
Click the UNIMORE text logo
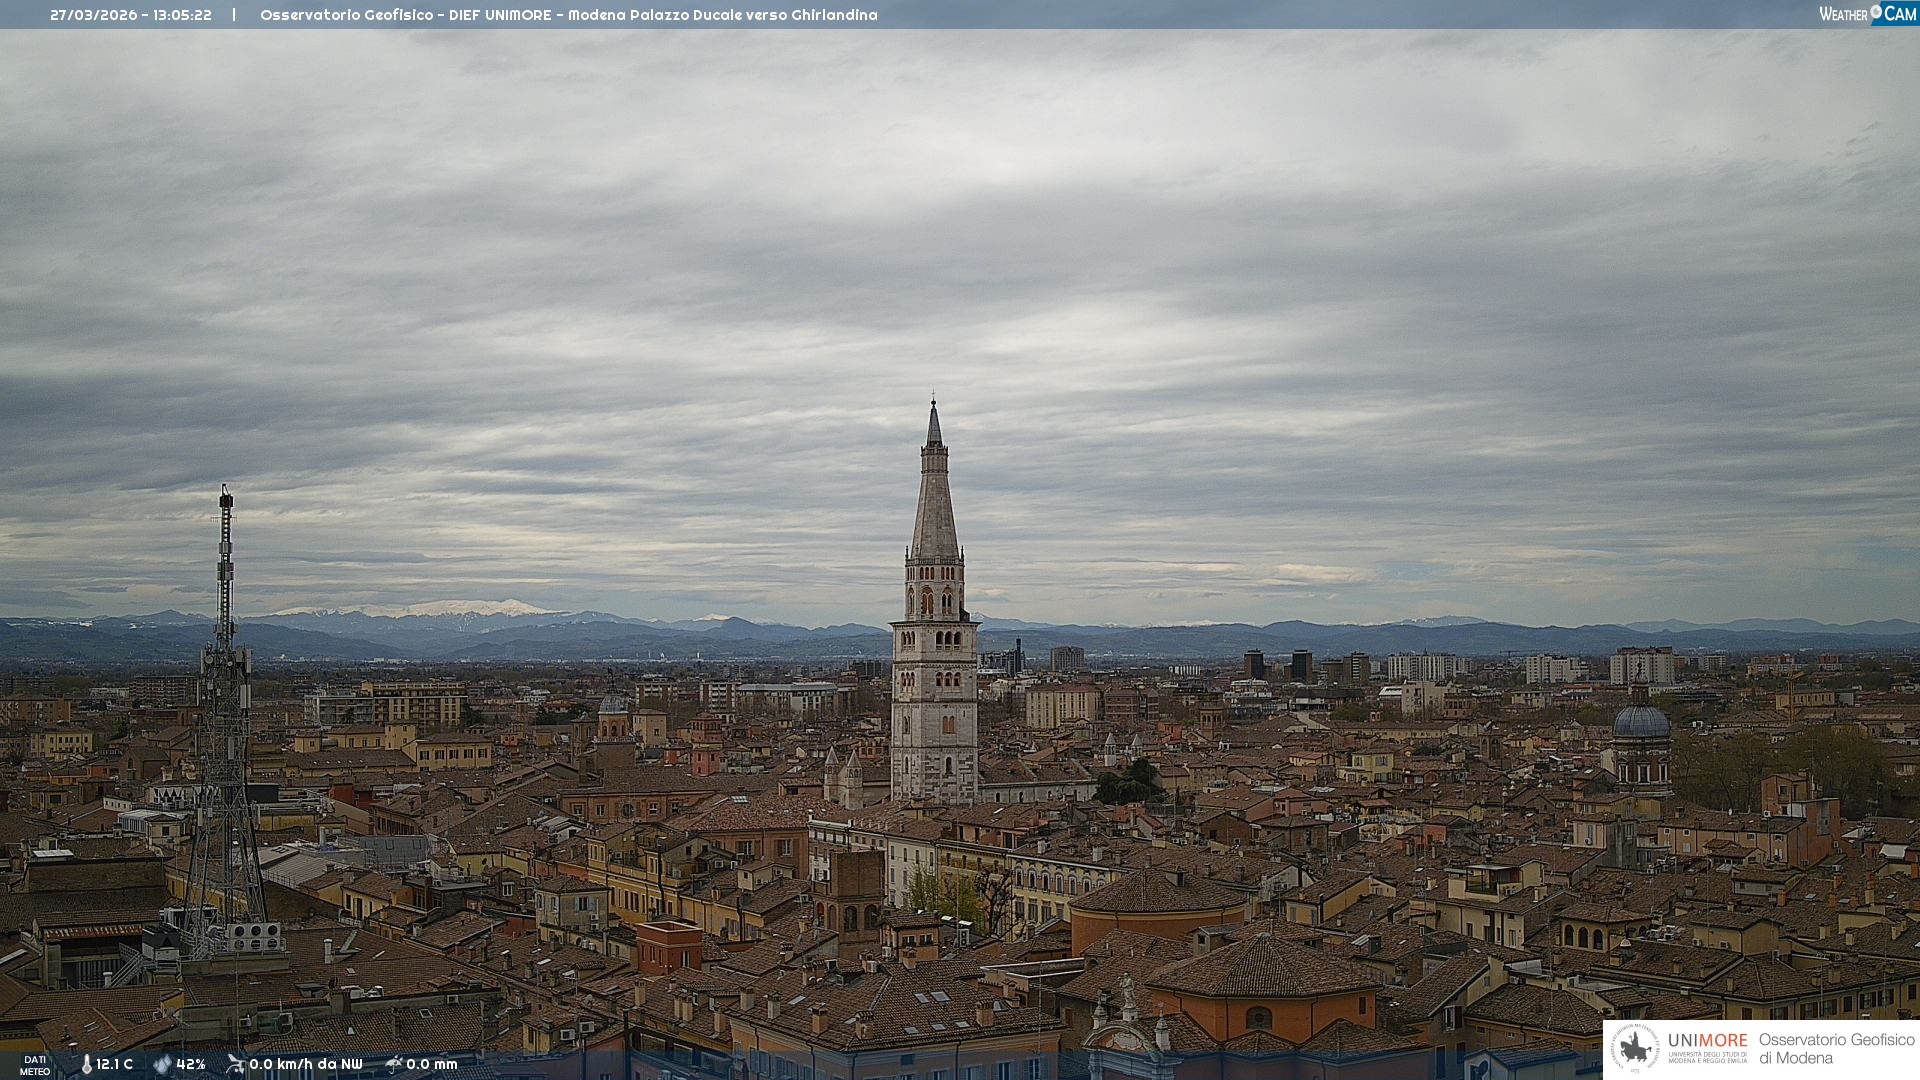click(1708, 1041)
